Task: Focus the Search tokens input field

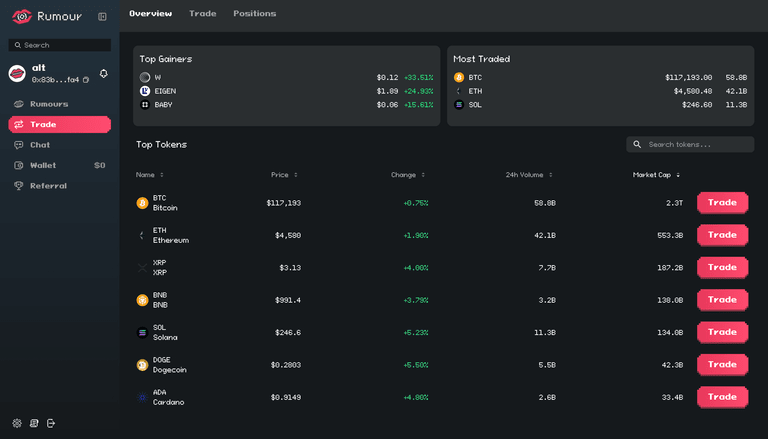Action: click(697, 145)
